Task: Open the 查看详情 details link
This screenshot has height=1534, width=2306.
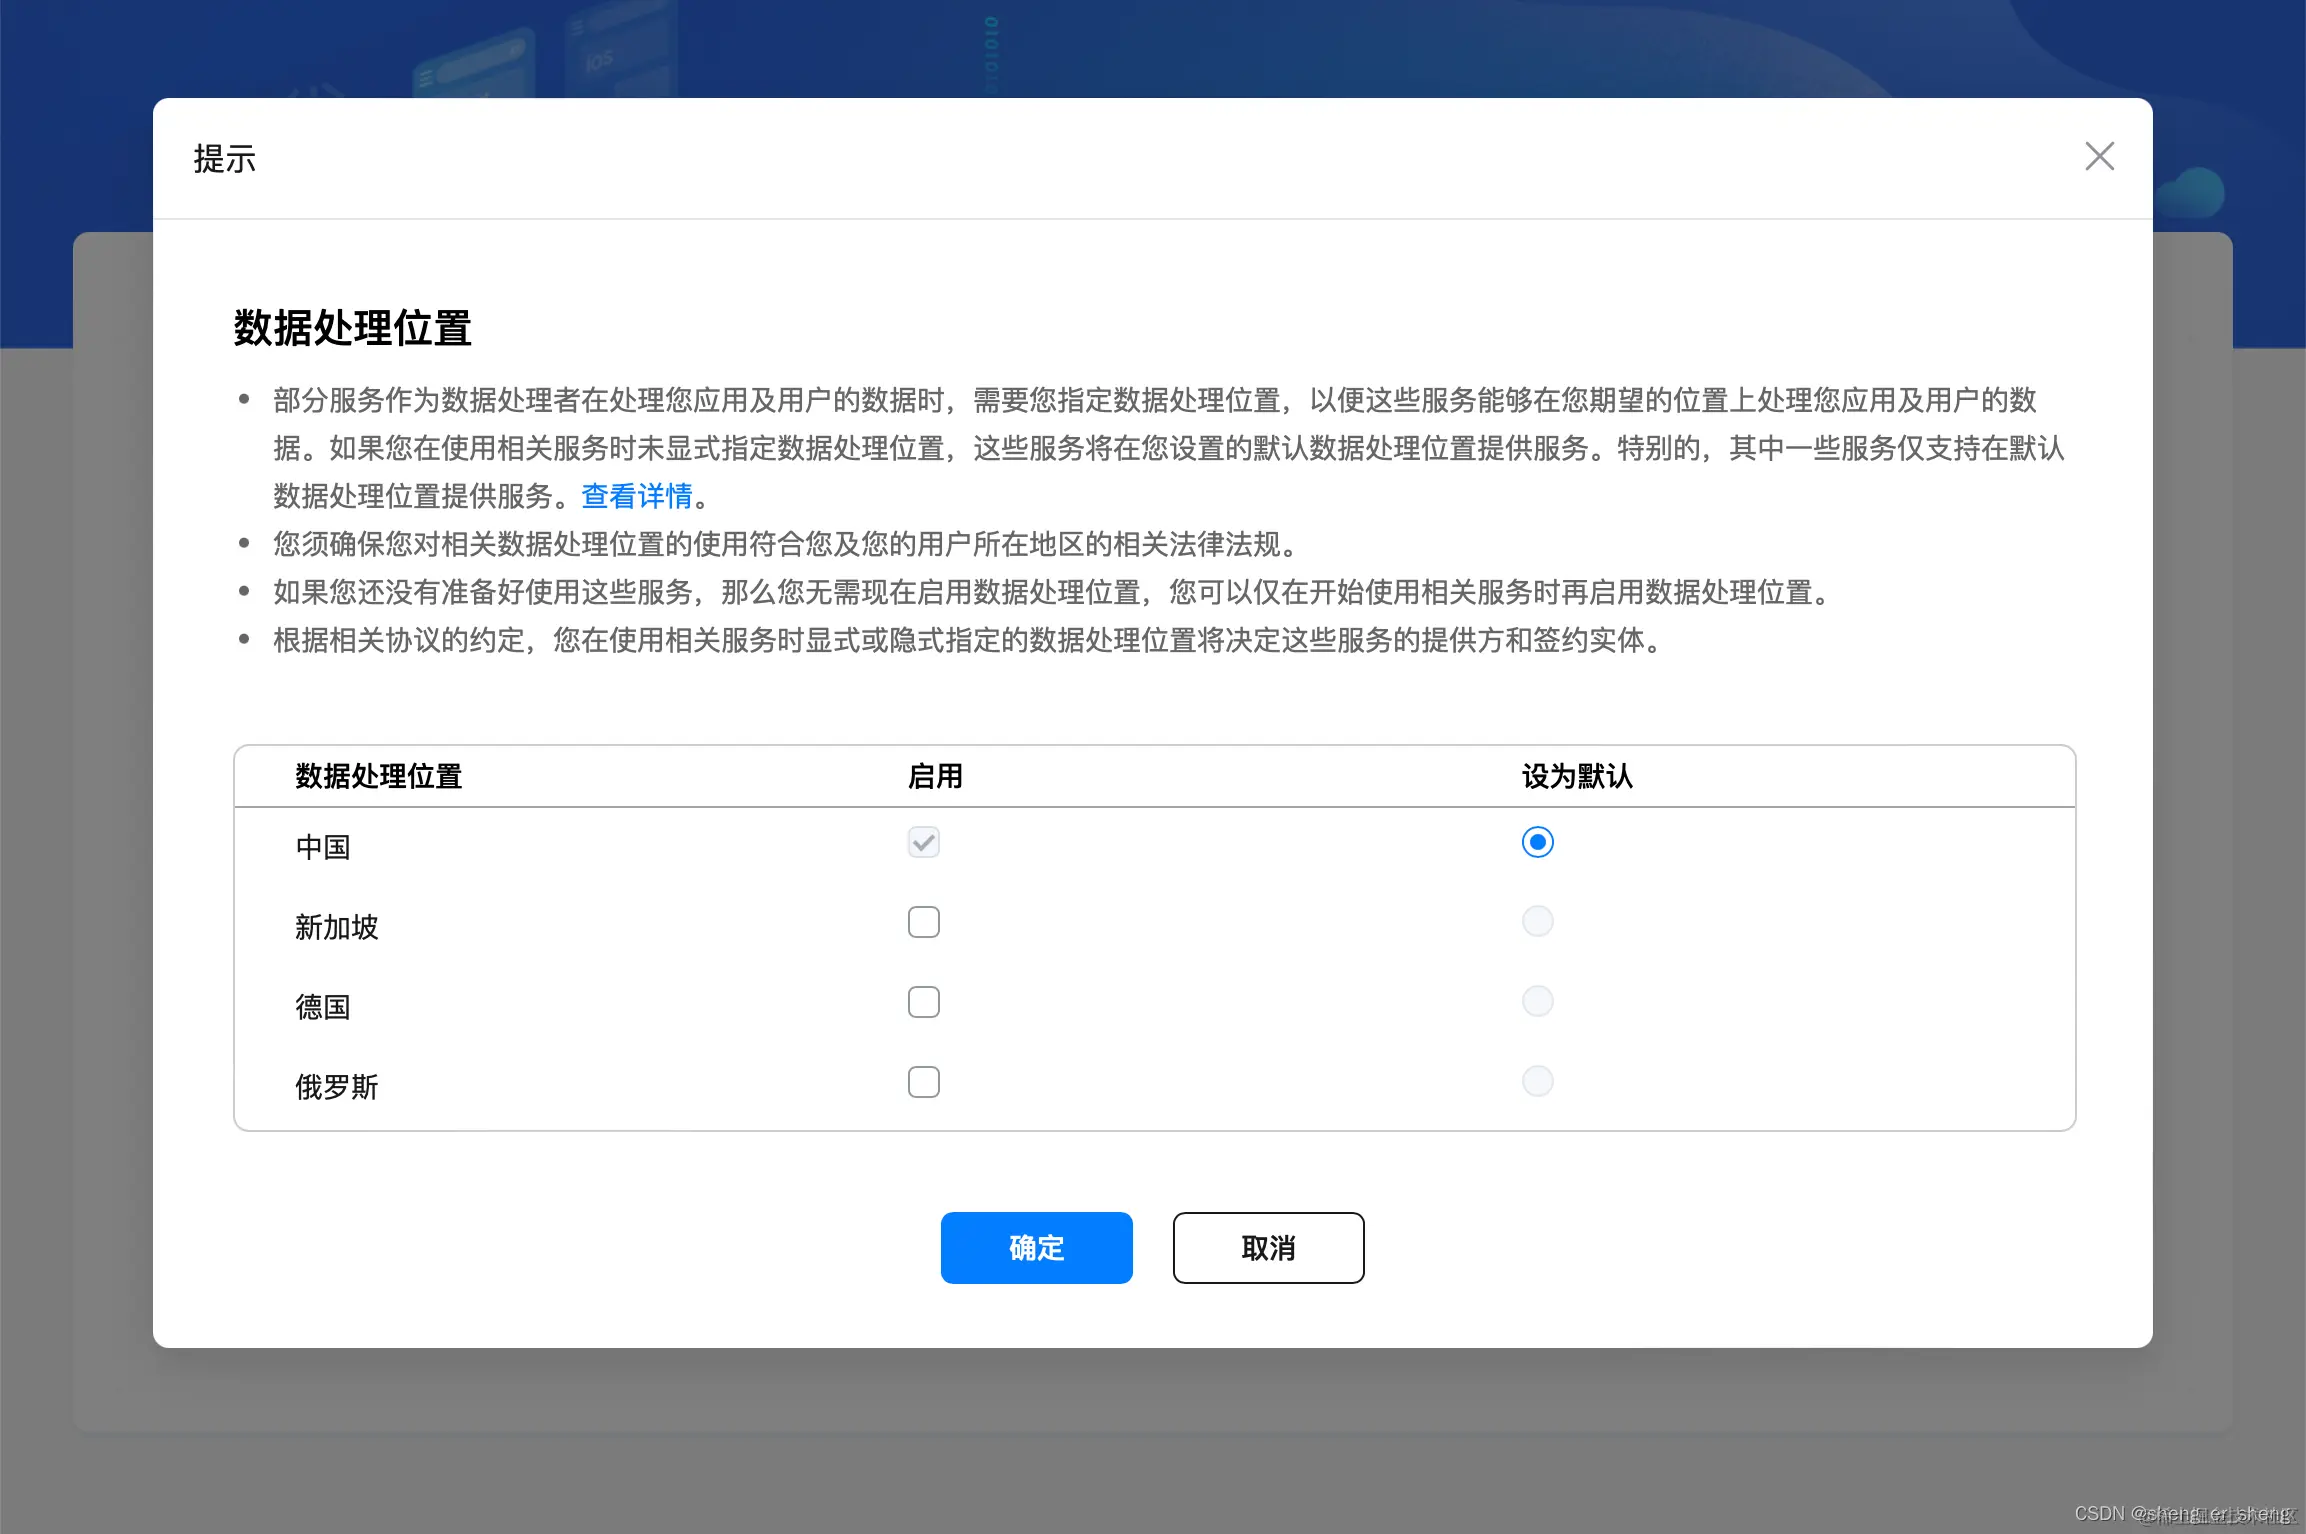Action: tap(637, 496)
